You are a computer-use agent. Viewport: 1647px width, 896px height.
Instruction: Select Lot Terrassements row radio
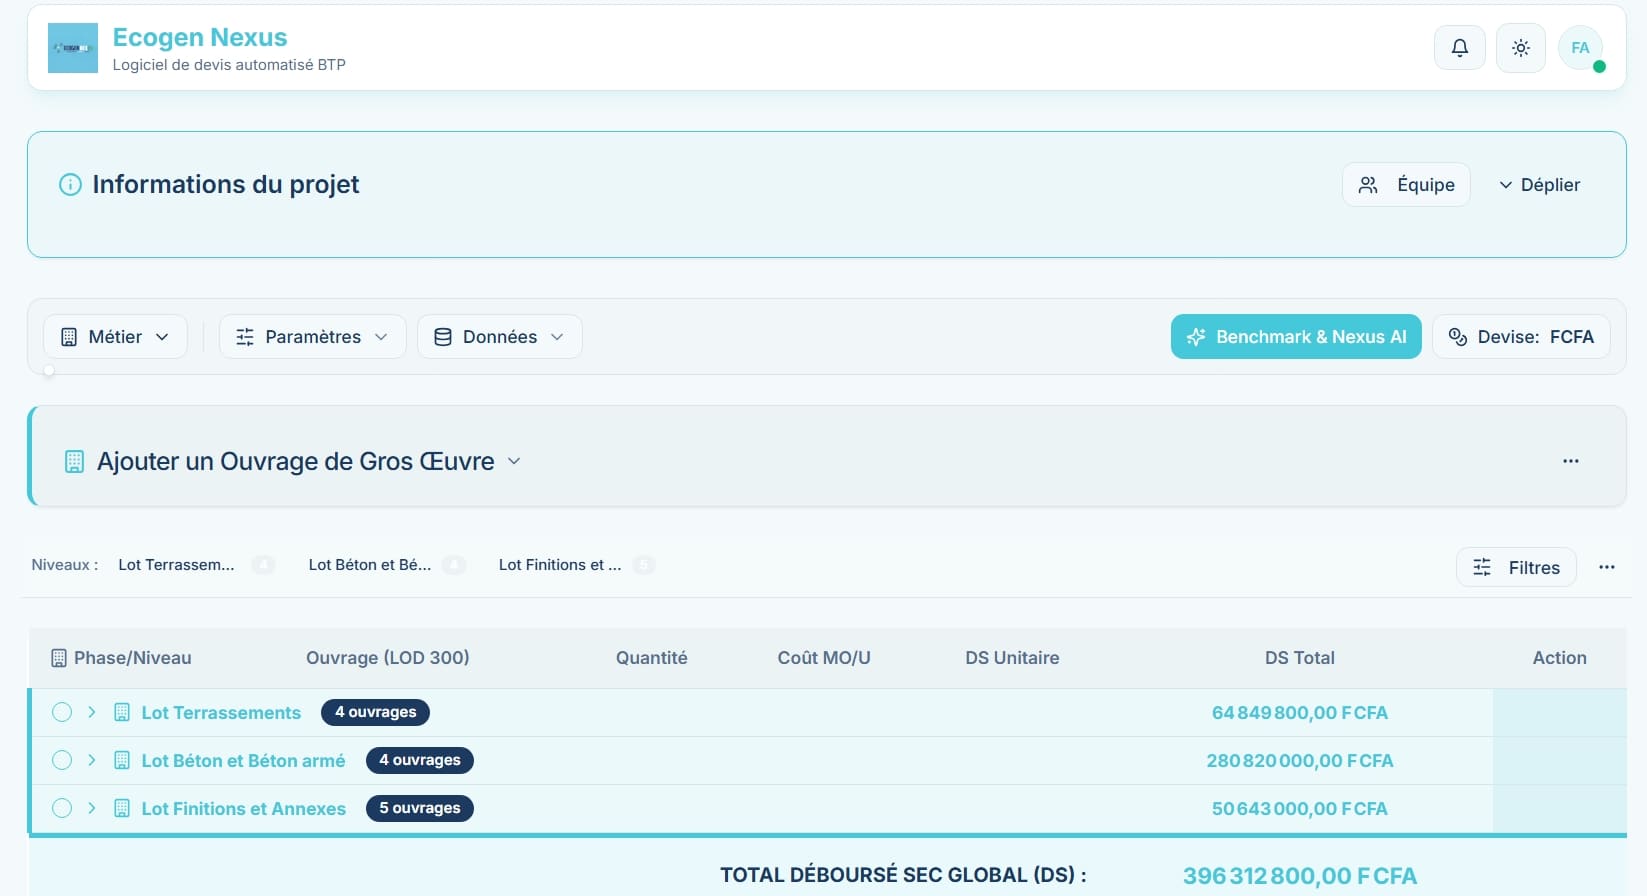pyautogui.click(x=62, y=712)
